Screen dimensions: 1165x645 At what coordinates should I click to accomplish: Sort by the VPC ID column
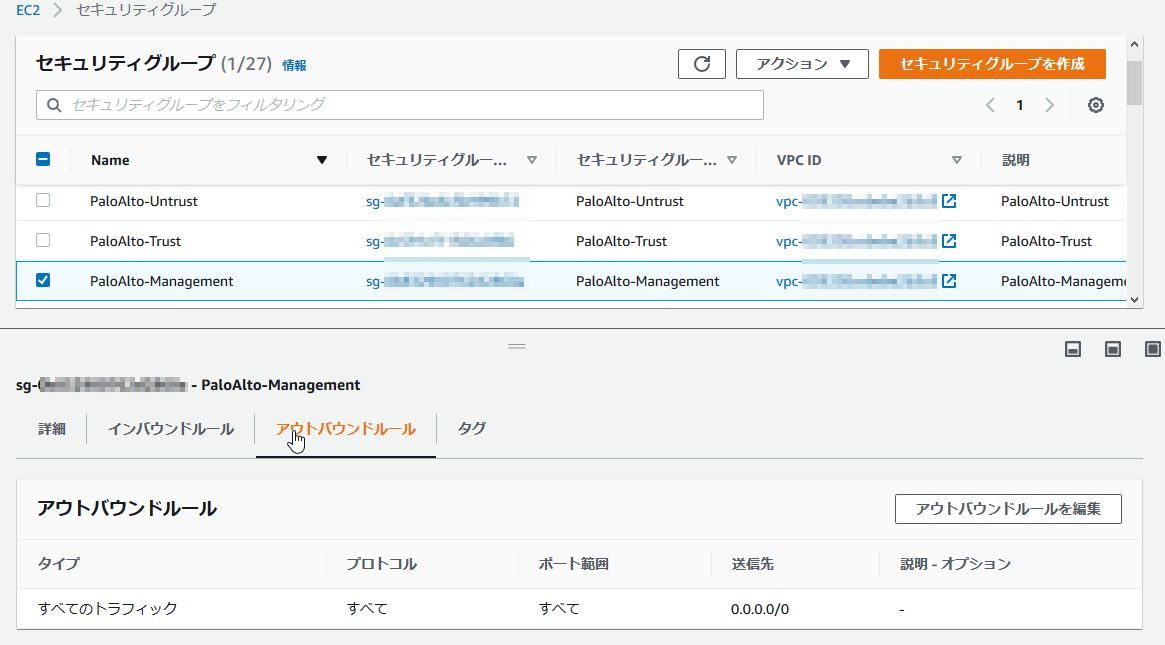(x=957, y=160)
